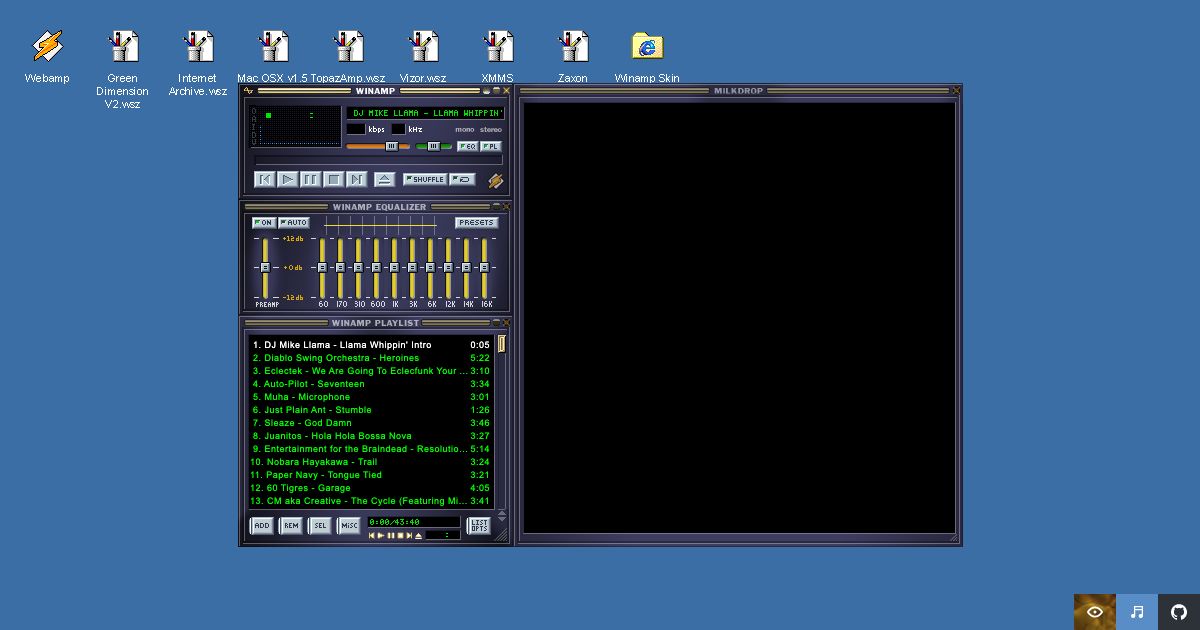This screenshot has height=630, width=1200.
Task: Skip to the next track
Action: 356,179
